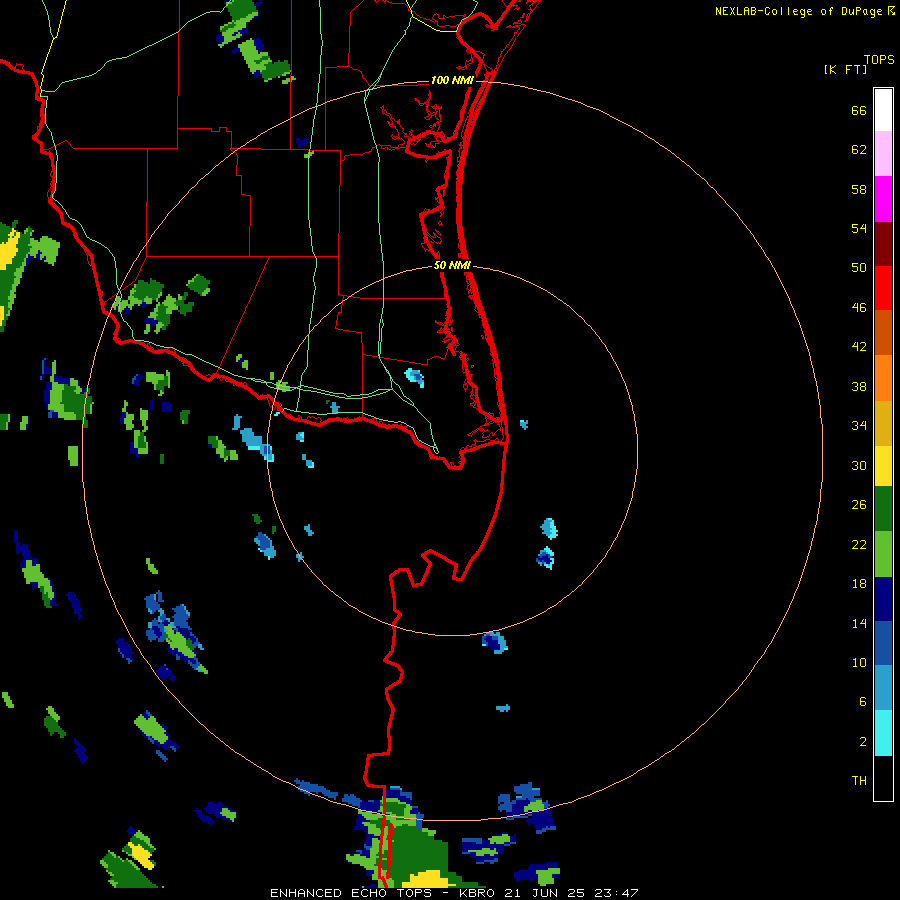Click the orange 38-42 legend swatch
The image size is (900, 900).
pos(883,378)
